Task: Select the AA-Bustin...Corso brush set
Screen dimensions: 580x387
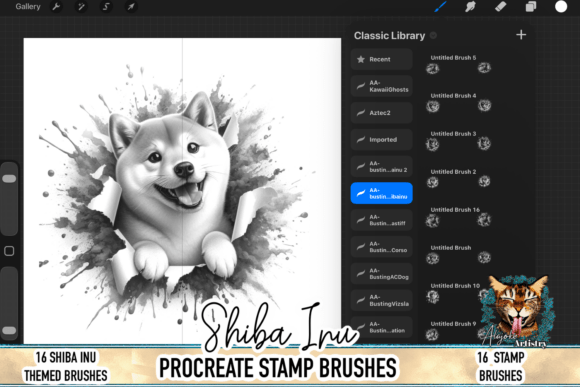Action: pyautogui.click(x=381, y=247)
